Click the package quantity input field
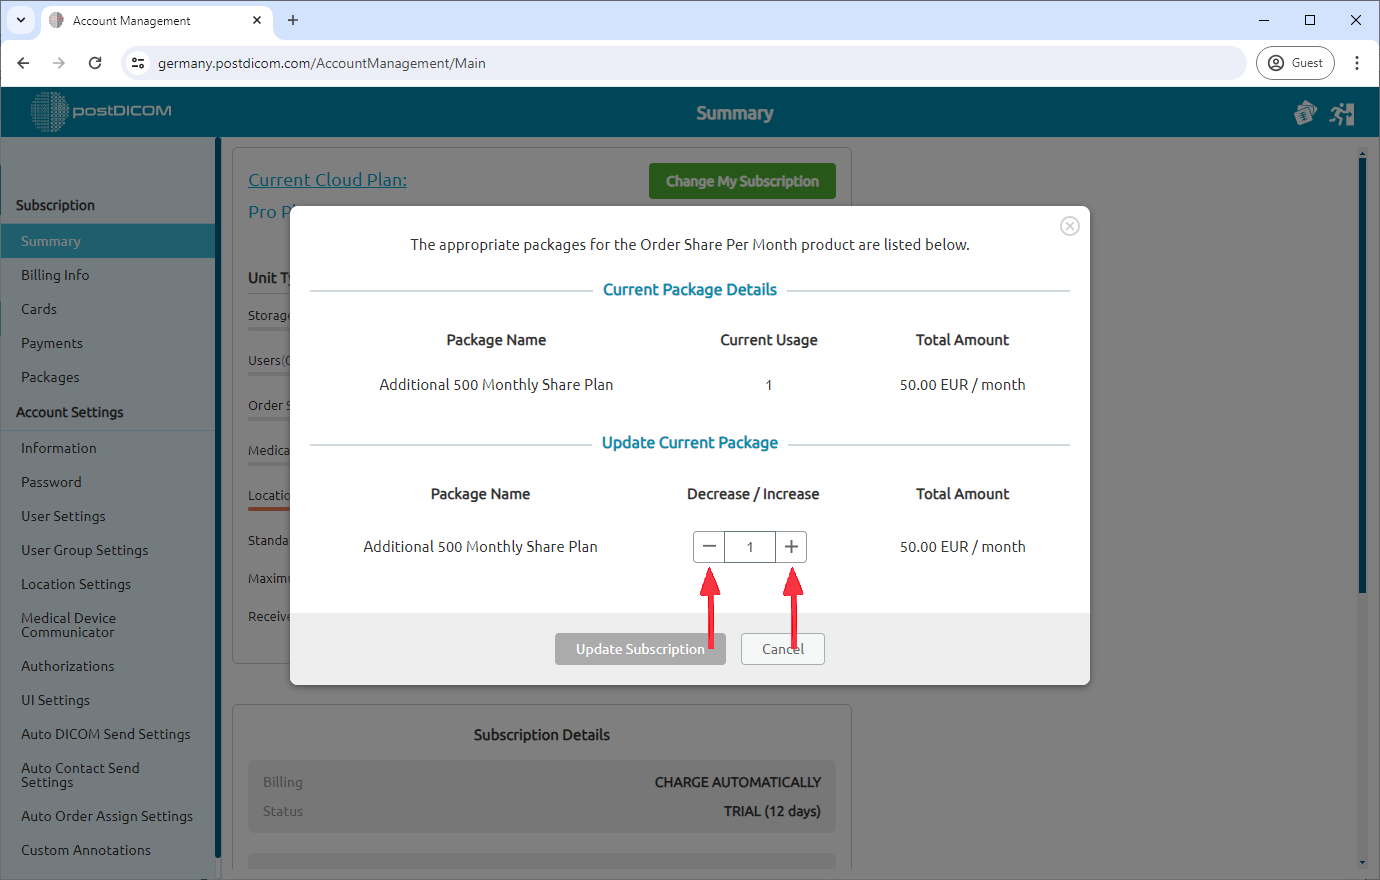The height and width of the screenshot is (880, 1380). pos(750,546)
